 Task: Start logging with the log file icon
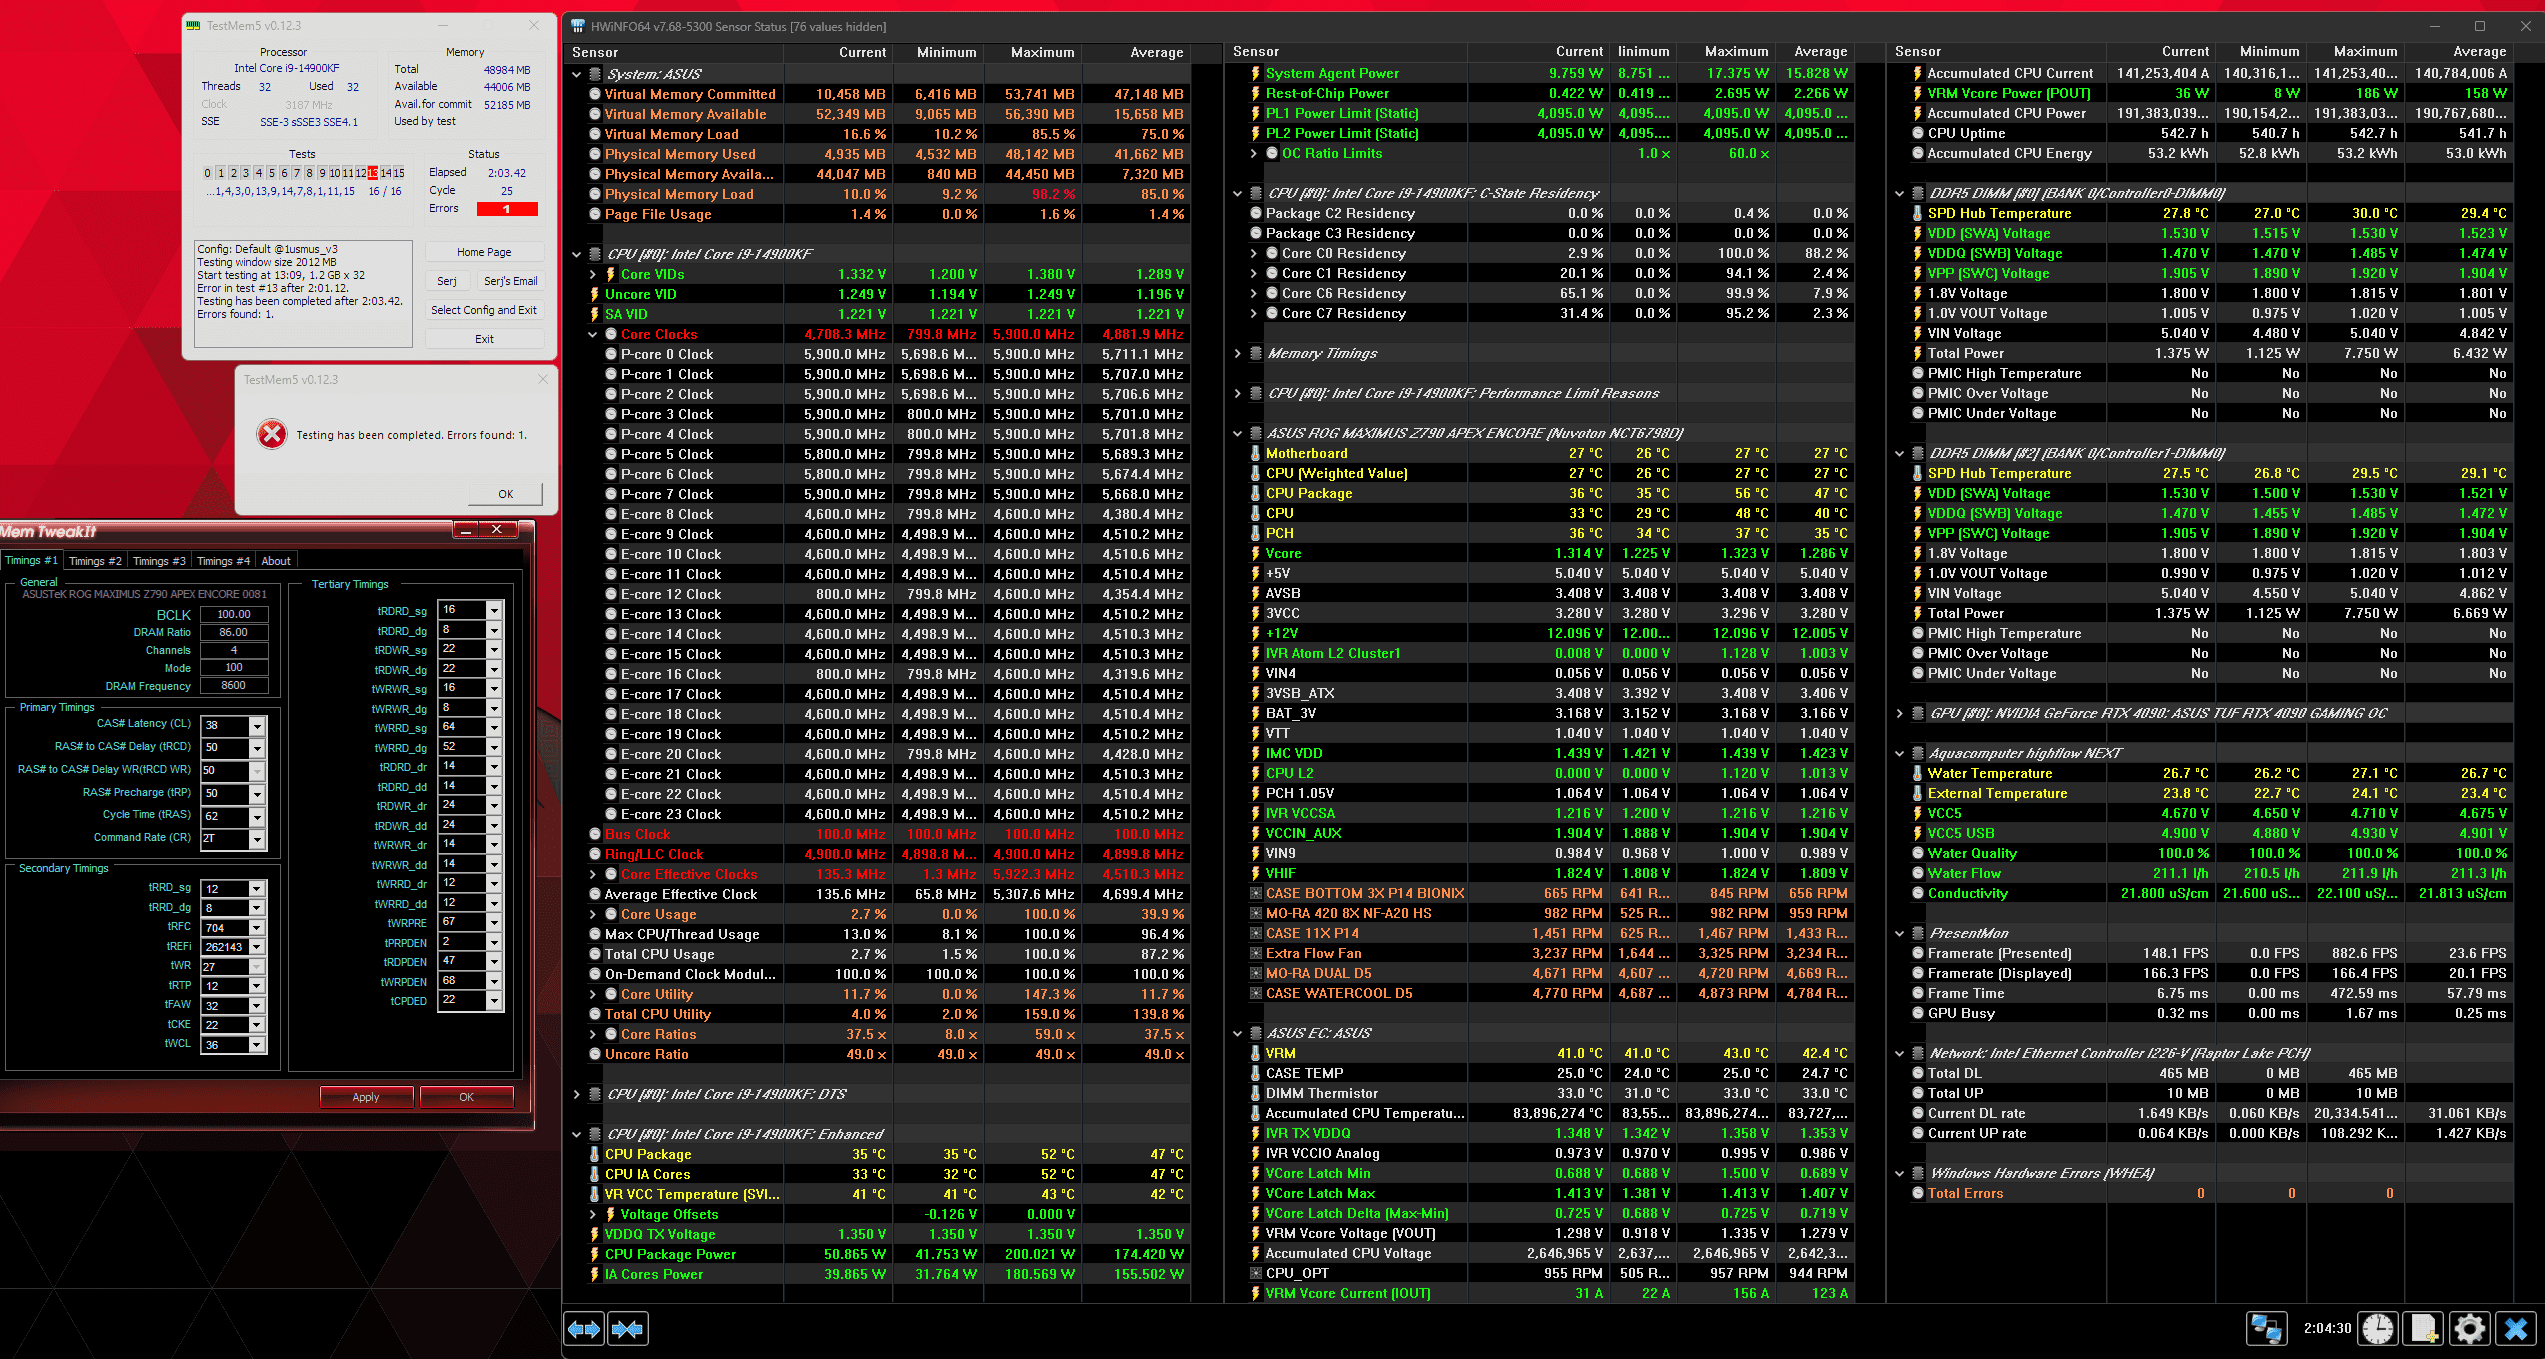tap(2424, 1329)
